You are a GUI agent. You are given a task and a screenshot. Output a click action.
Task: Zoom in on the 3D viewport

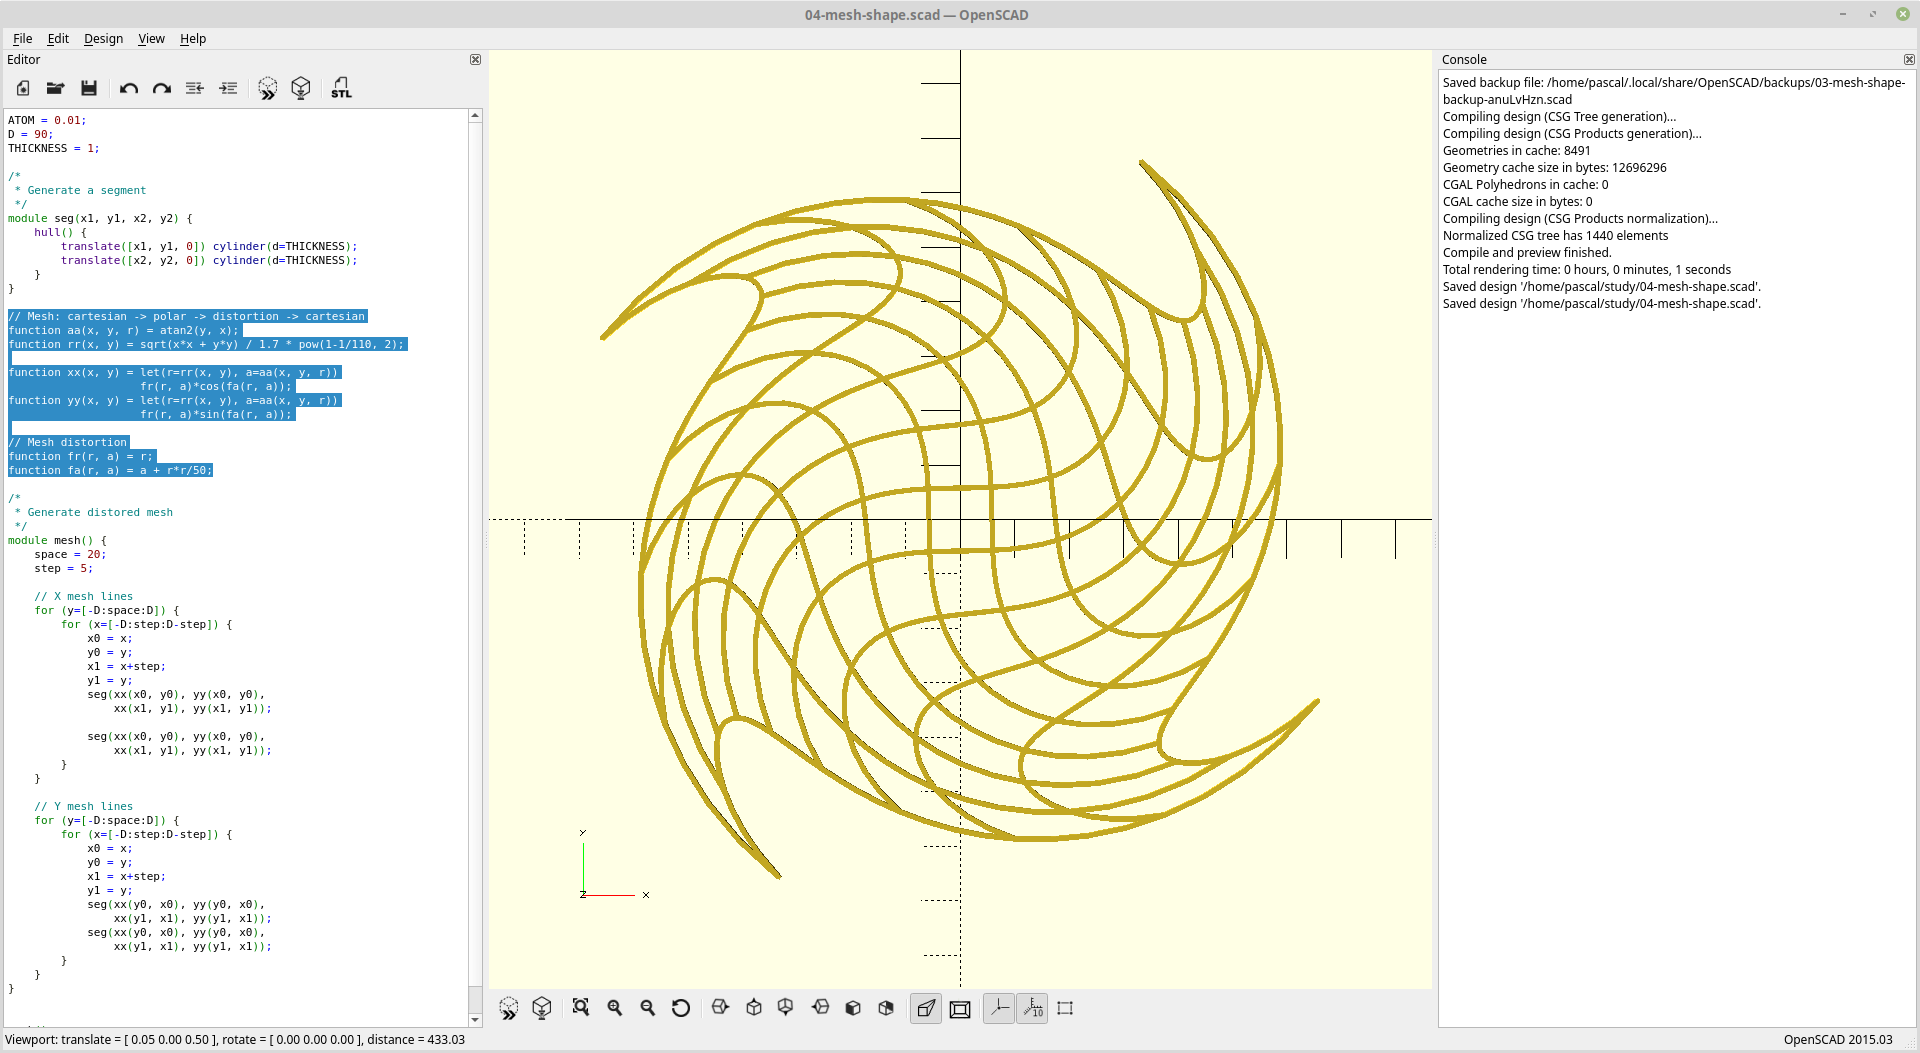click(614, 1008)
